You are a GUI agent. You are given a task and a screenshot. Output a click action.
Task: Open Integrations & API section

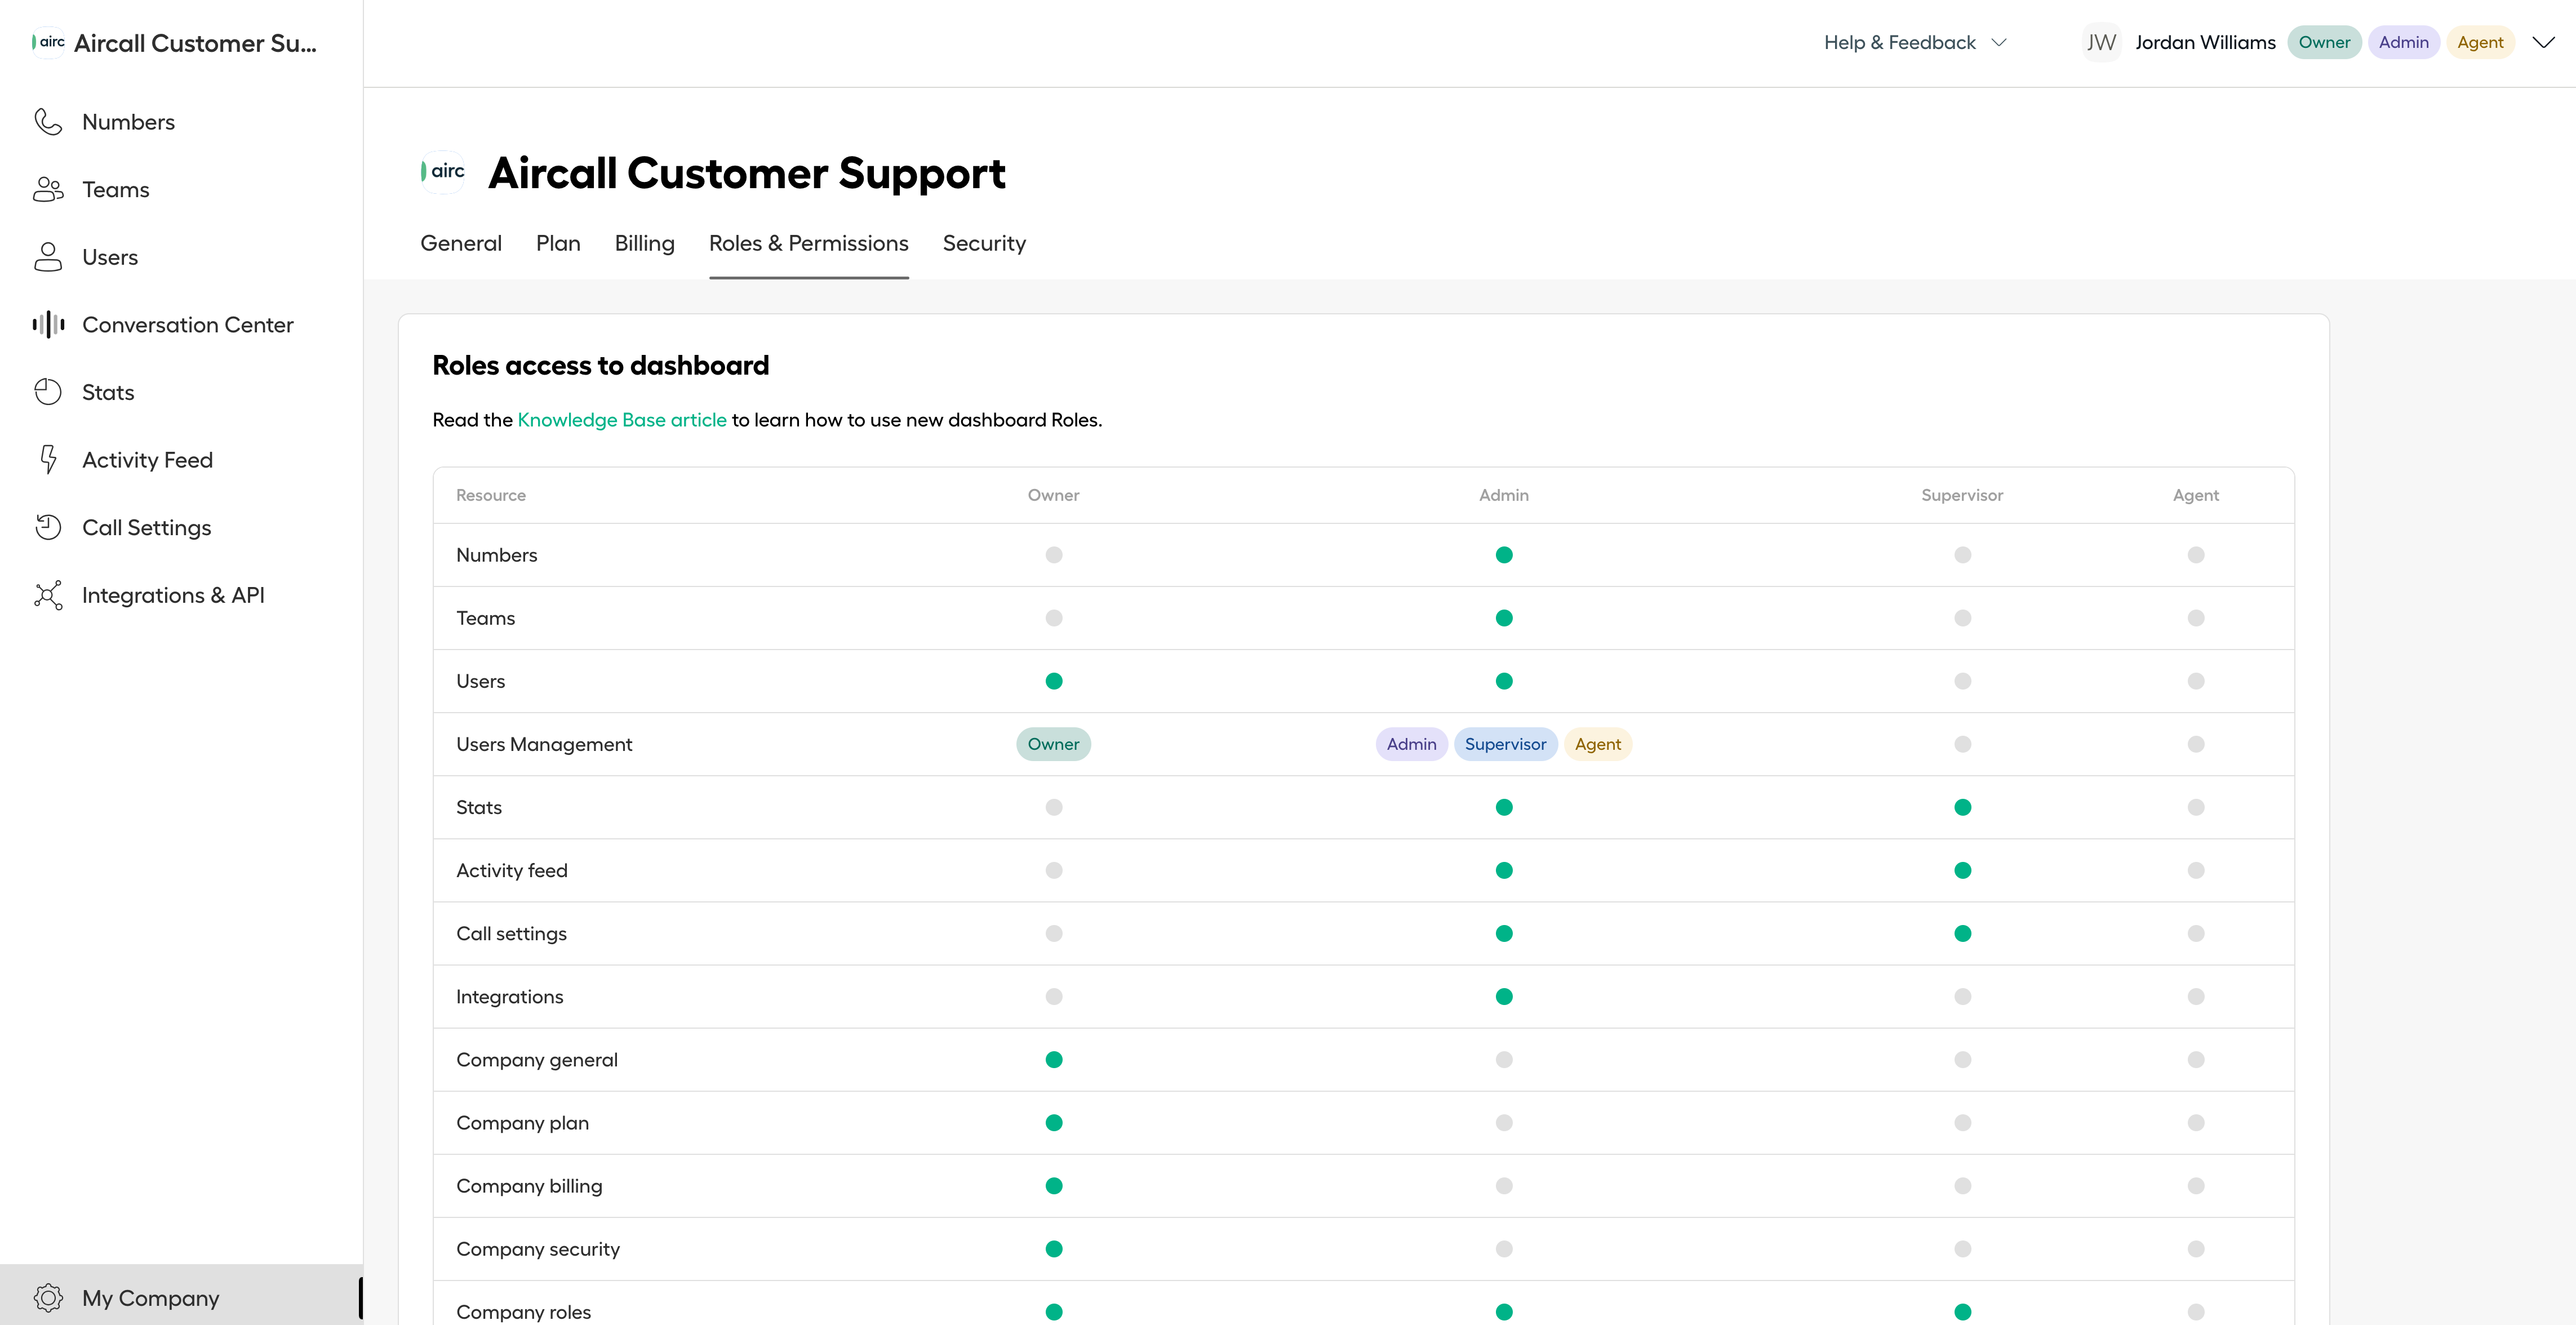pos(173,595)
